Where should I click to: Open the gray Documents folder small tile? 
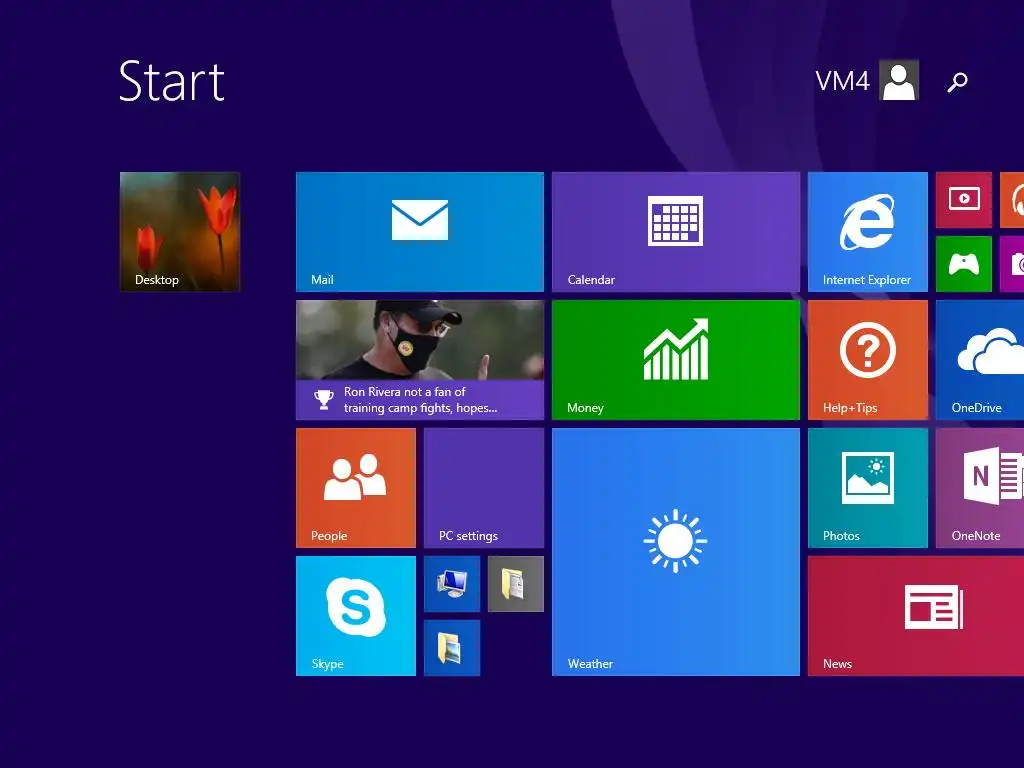515,584
